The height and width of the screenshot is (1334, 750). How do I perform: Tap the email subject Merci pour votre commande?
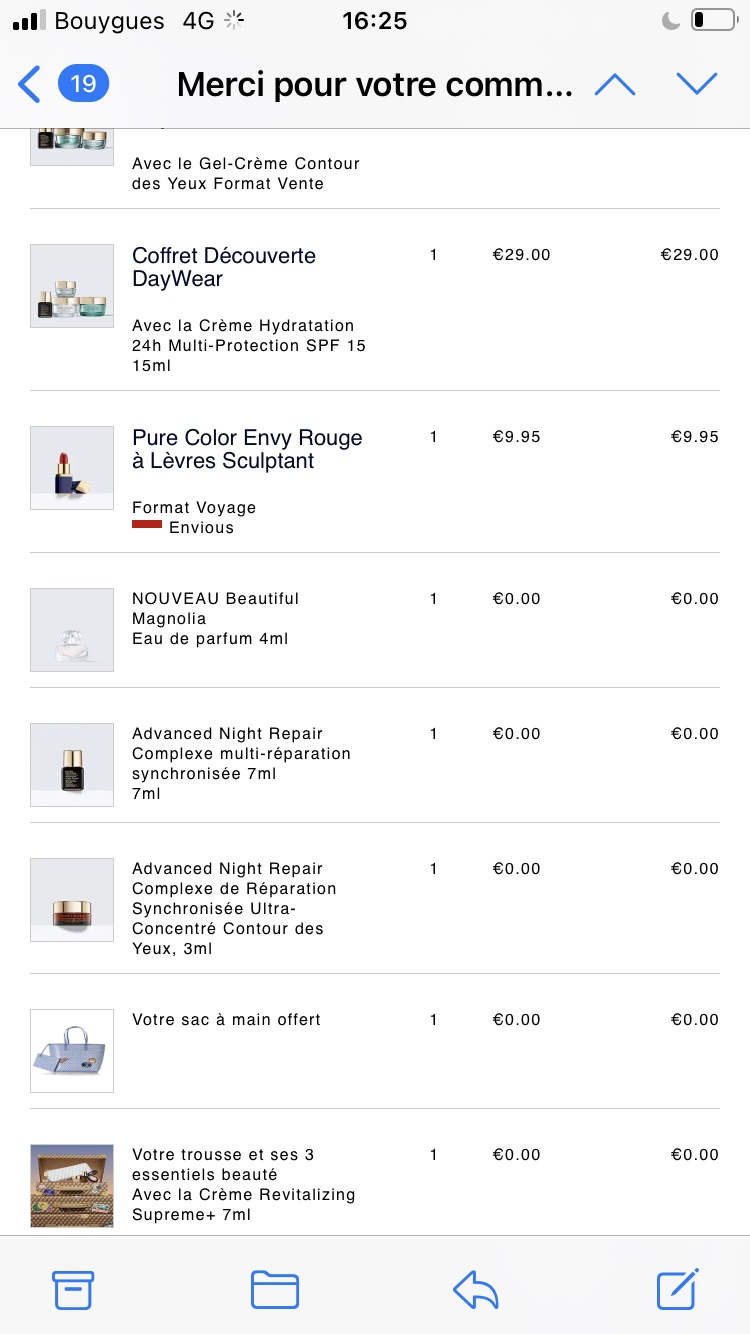[375, 85]
